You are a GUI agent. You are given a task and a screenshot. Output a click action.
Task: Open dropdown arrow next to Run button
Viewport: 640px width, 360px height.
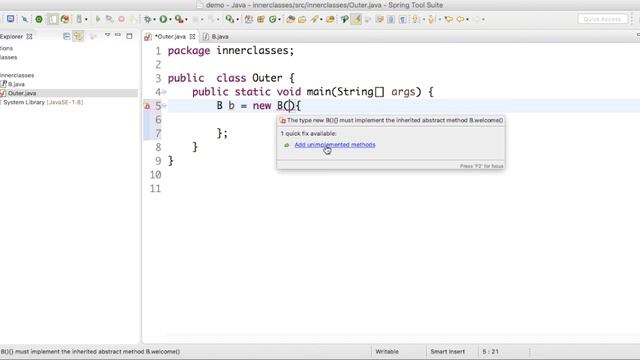pos(170,20)
